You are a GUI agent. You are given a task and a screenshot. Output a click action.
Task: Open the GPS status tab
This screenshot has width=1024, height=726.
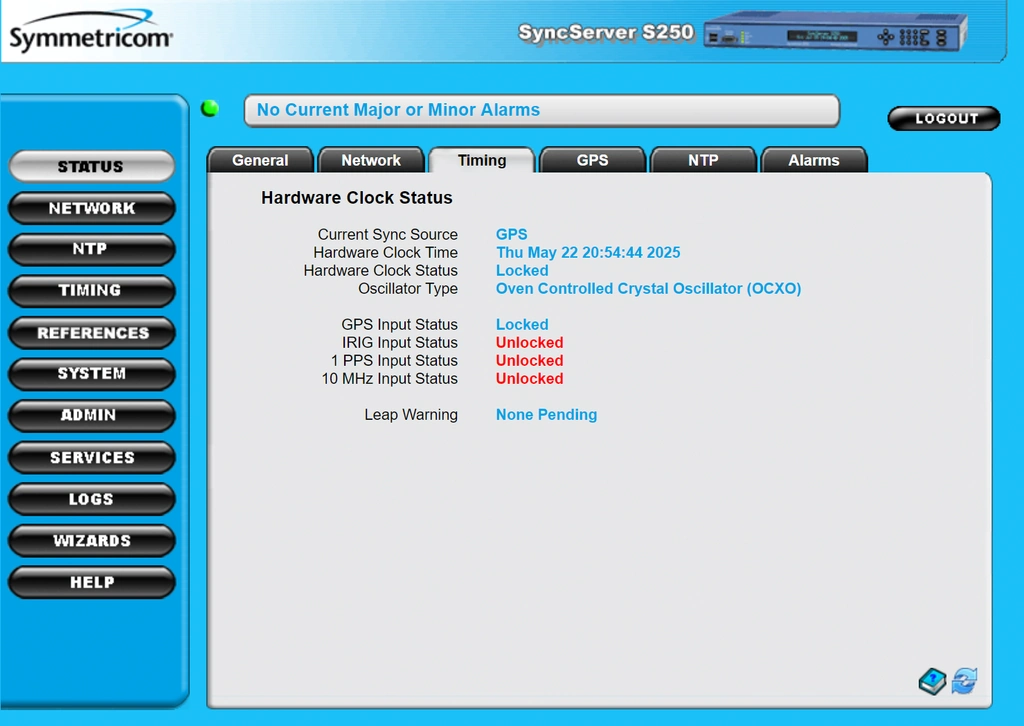pyautogui.click(x=592, y=160)
